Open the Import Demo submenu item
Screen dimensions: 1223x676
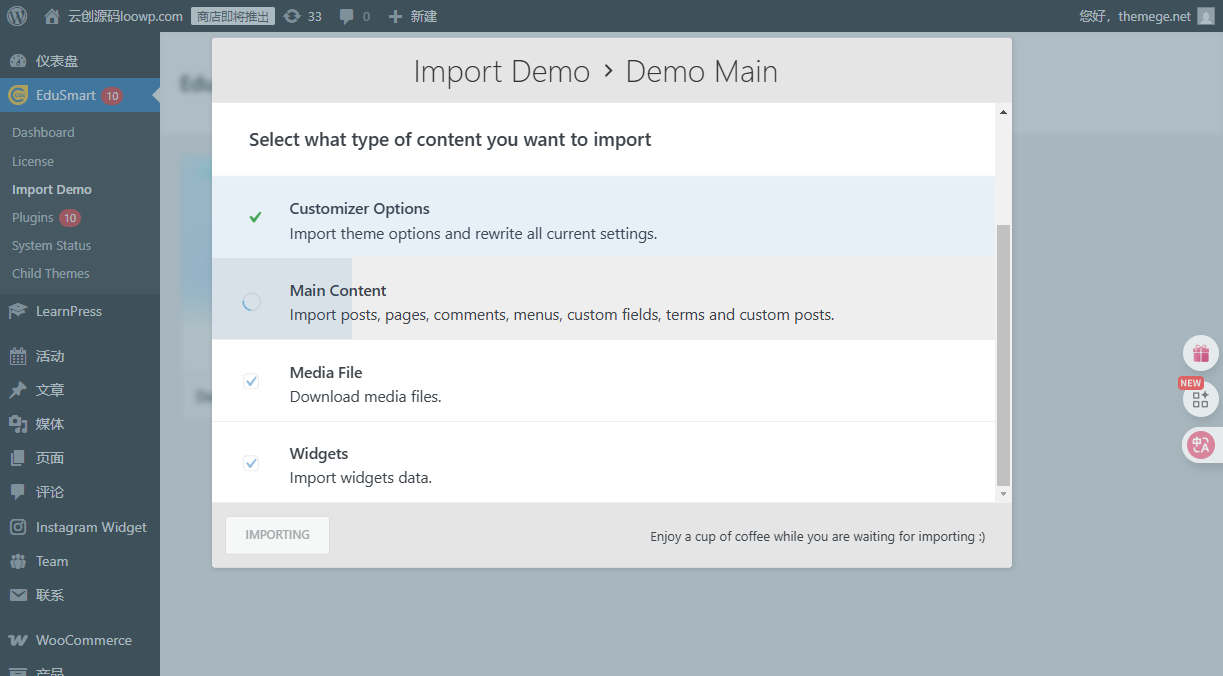[x=52, y=189]
